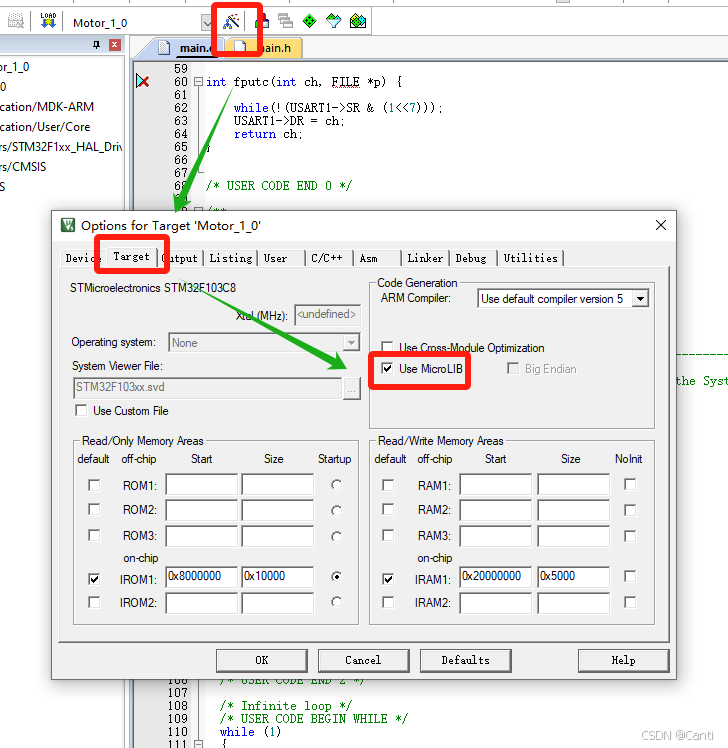Open the User tab
728x748 pixels.
coord(282,258)
